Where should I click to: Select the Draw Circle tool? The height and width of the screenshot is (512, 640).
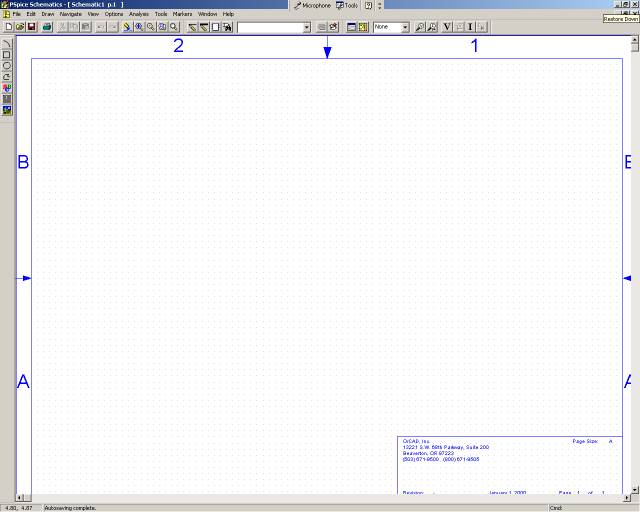[x=7, y=65]
